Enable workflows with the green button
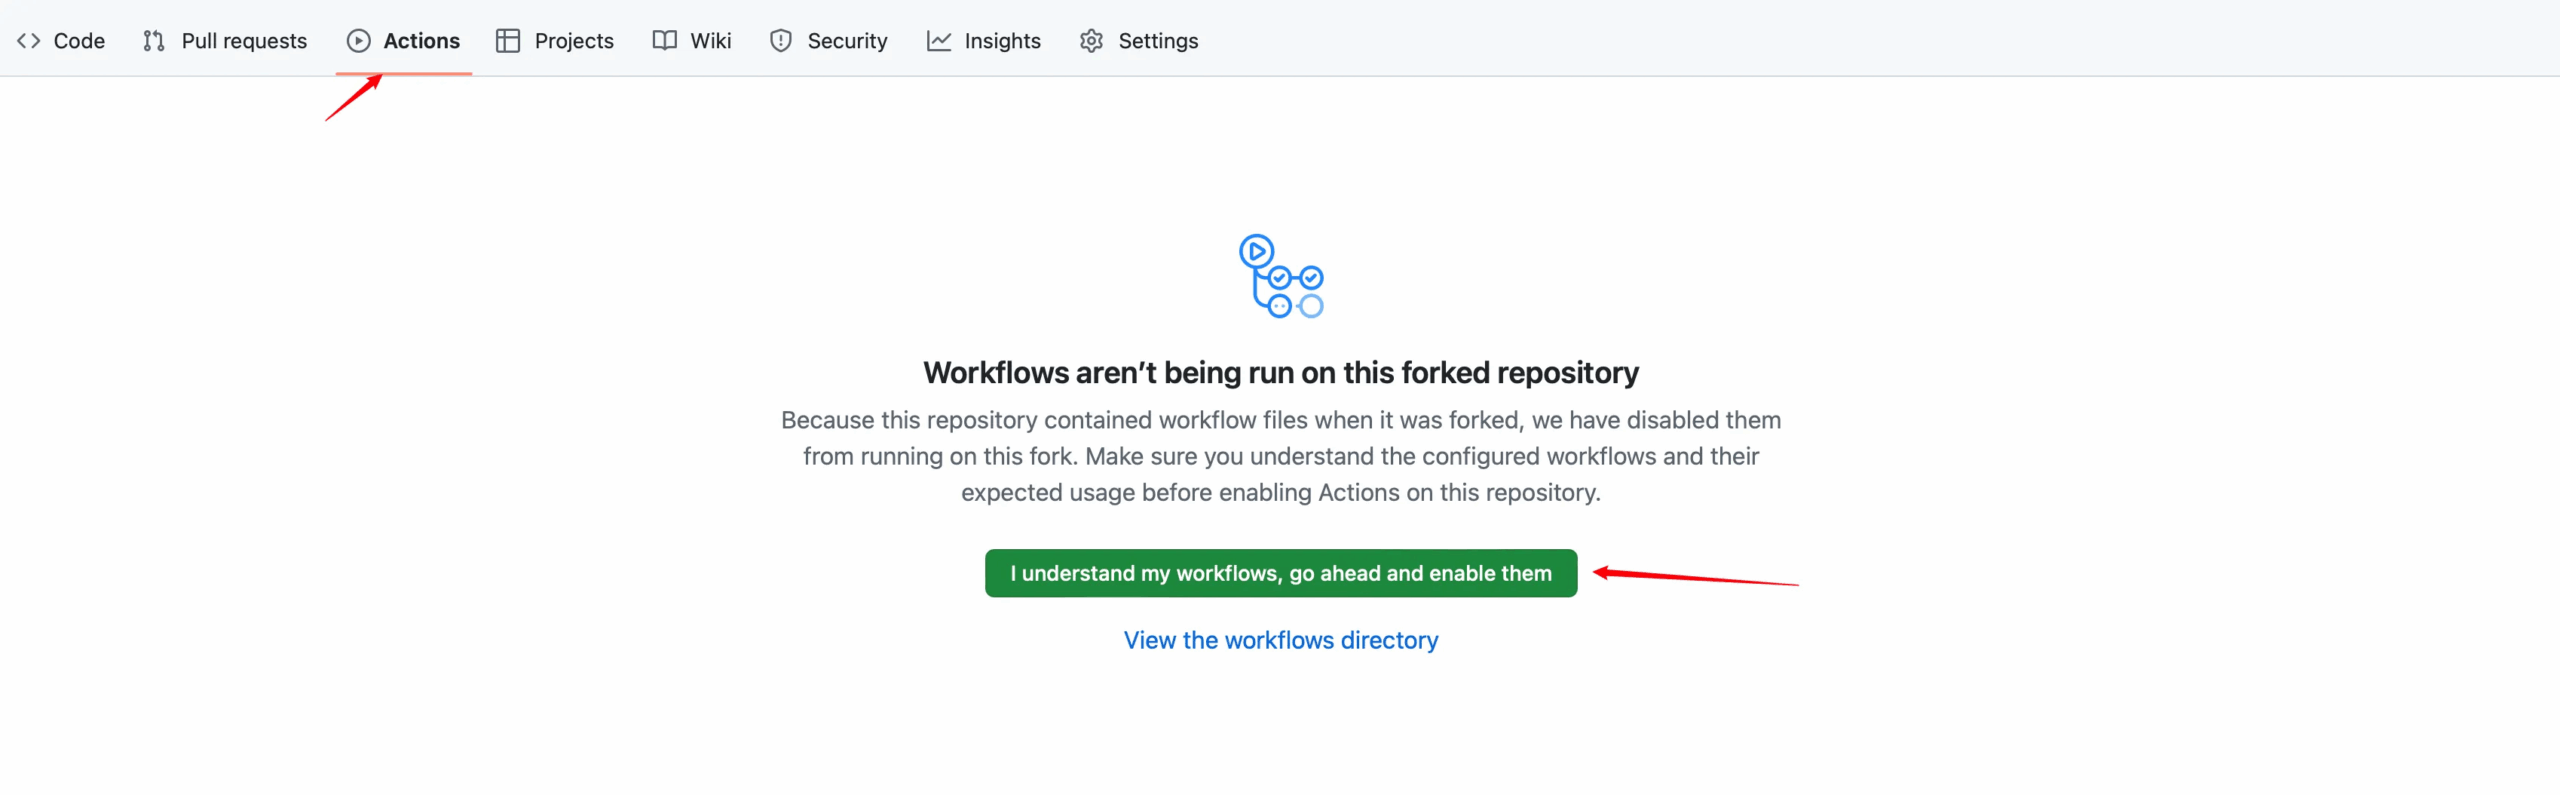2560x795 pixels. point(1280,573)
